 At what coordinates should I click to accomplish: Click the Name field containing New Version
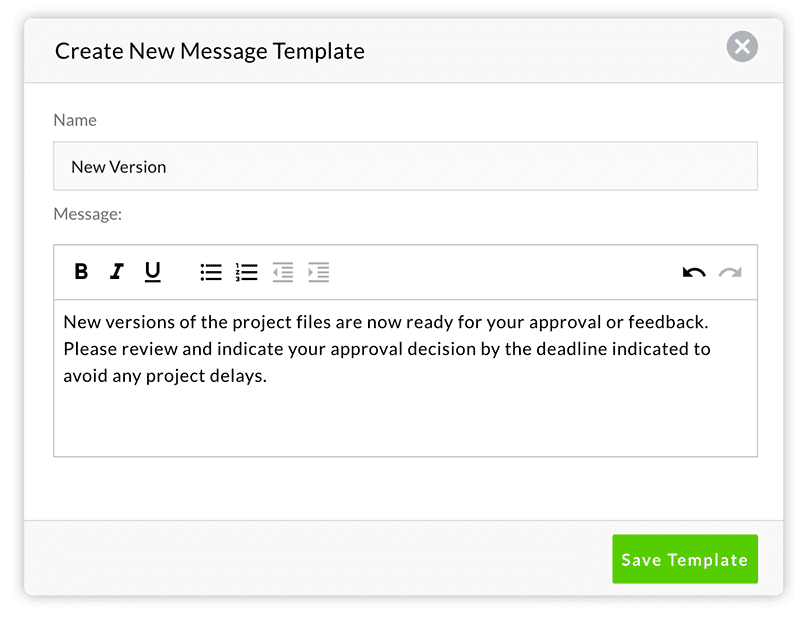coord(405,166)
